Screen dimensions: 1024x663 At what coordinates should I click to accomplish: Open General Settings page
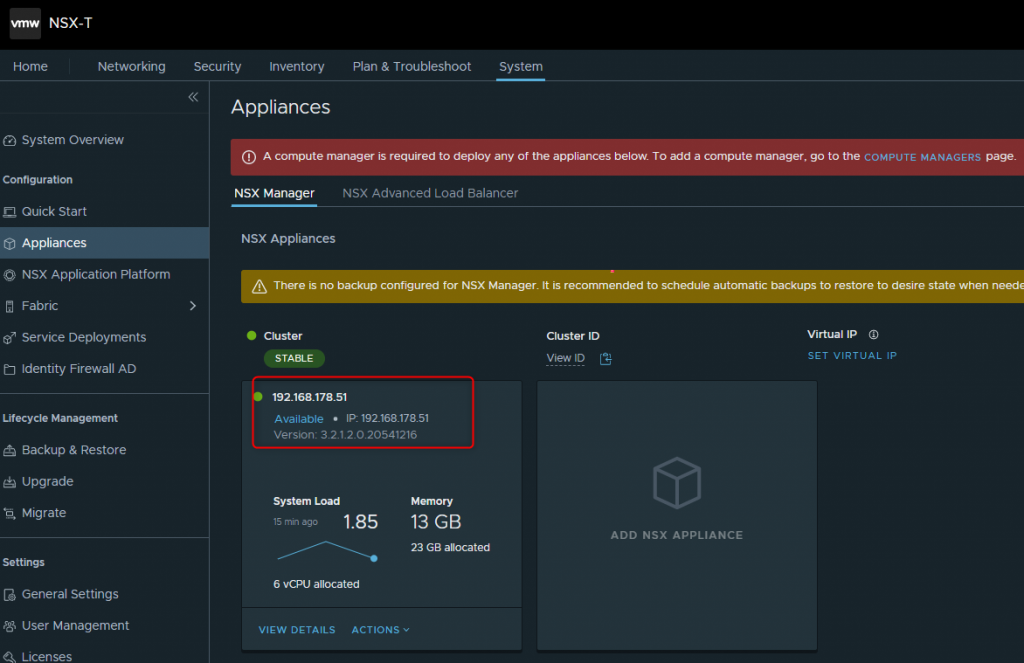(70, 594)
